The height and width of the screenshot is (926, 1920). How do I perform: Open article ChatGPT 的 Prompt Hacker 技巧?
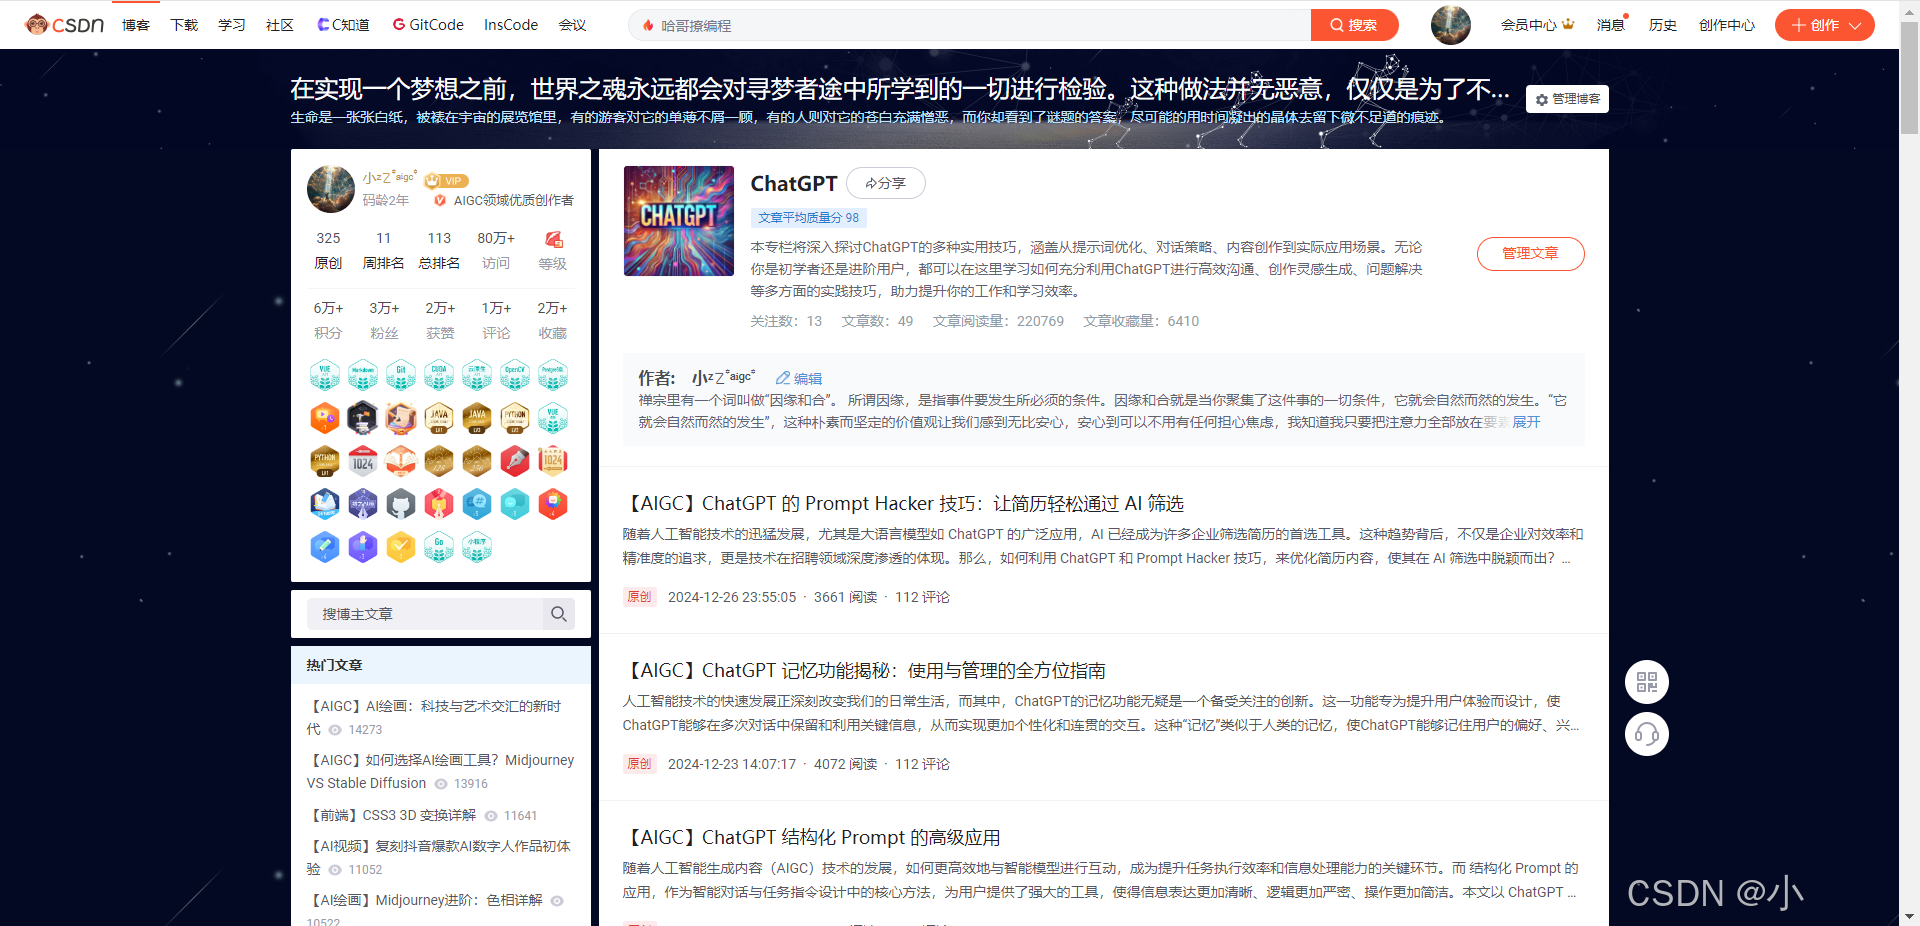pyautogui.click(x=904, y=503)
